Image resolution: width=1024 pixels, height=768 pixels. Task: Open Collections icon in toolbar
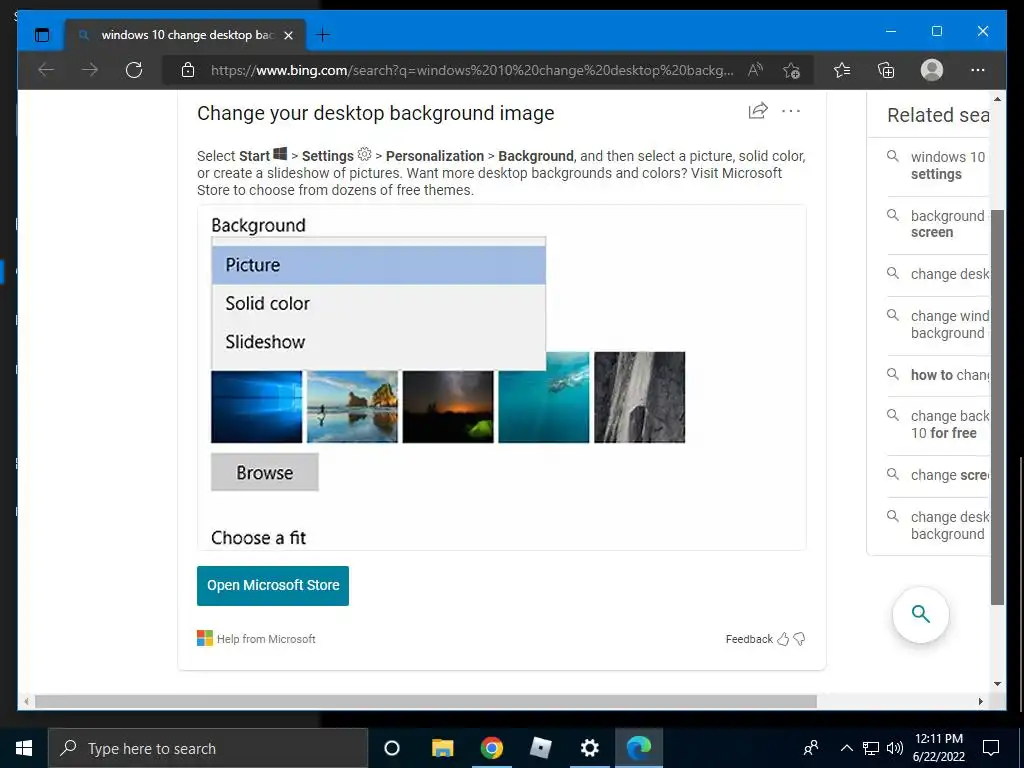click(x=886, y=70)
